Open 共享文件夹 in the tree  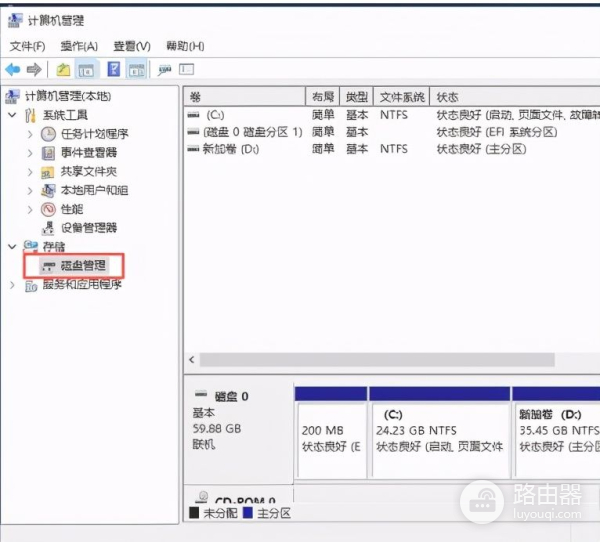(x=89, y=171)
